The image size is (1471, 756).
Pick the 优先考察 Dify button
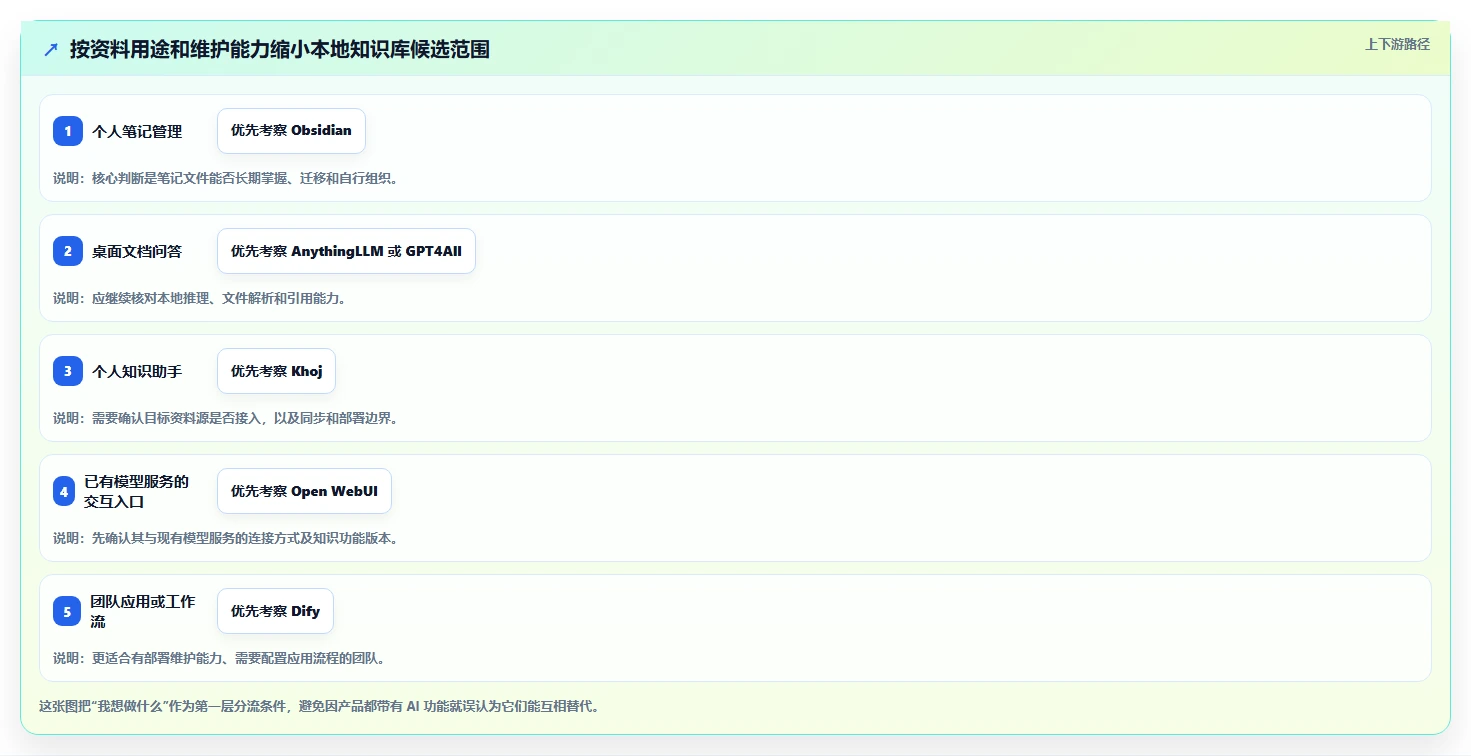tap(275, 611)
